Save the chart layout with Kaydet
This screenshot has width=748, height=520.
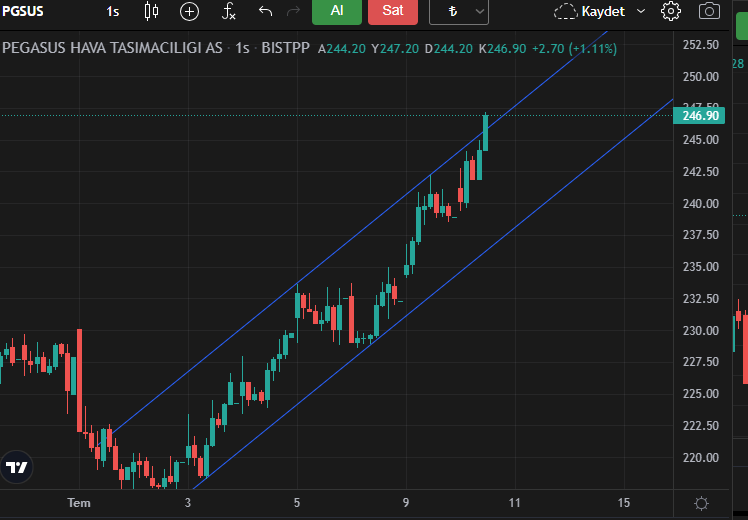[590, 11]
